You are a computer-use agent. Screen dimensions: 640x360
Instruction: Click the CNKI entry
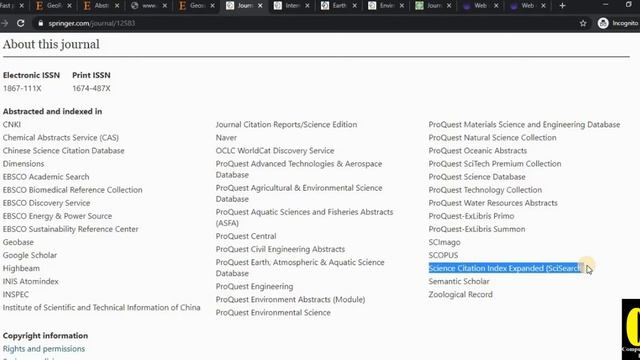(x=11, y=124)
